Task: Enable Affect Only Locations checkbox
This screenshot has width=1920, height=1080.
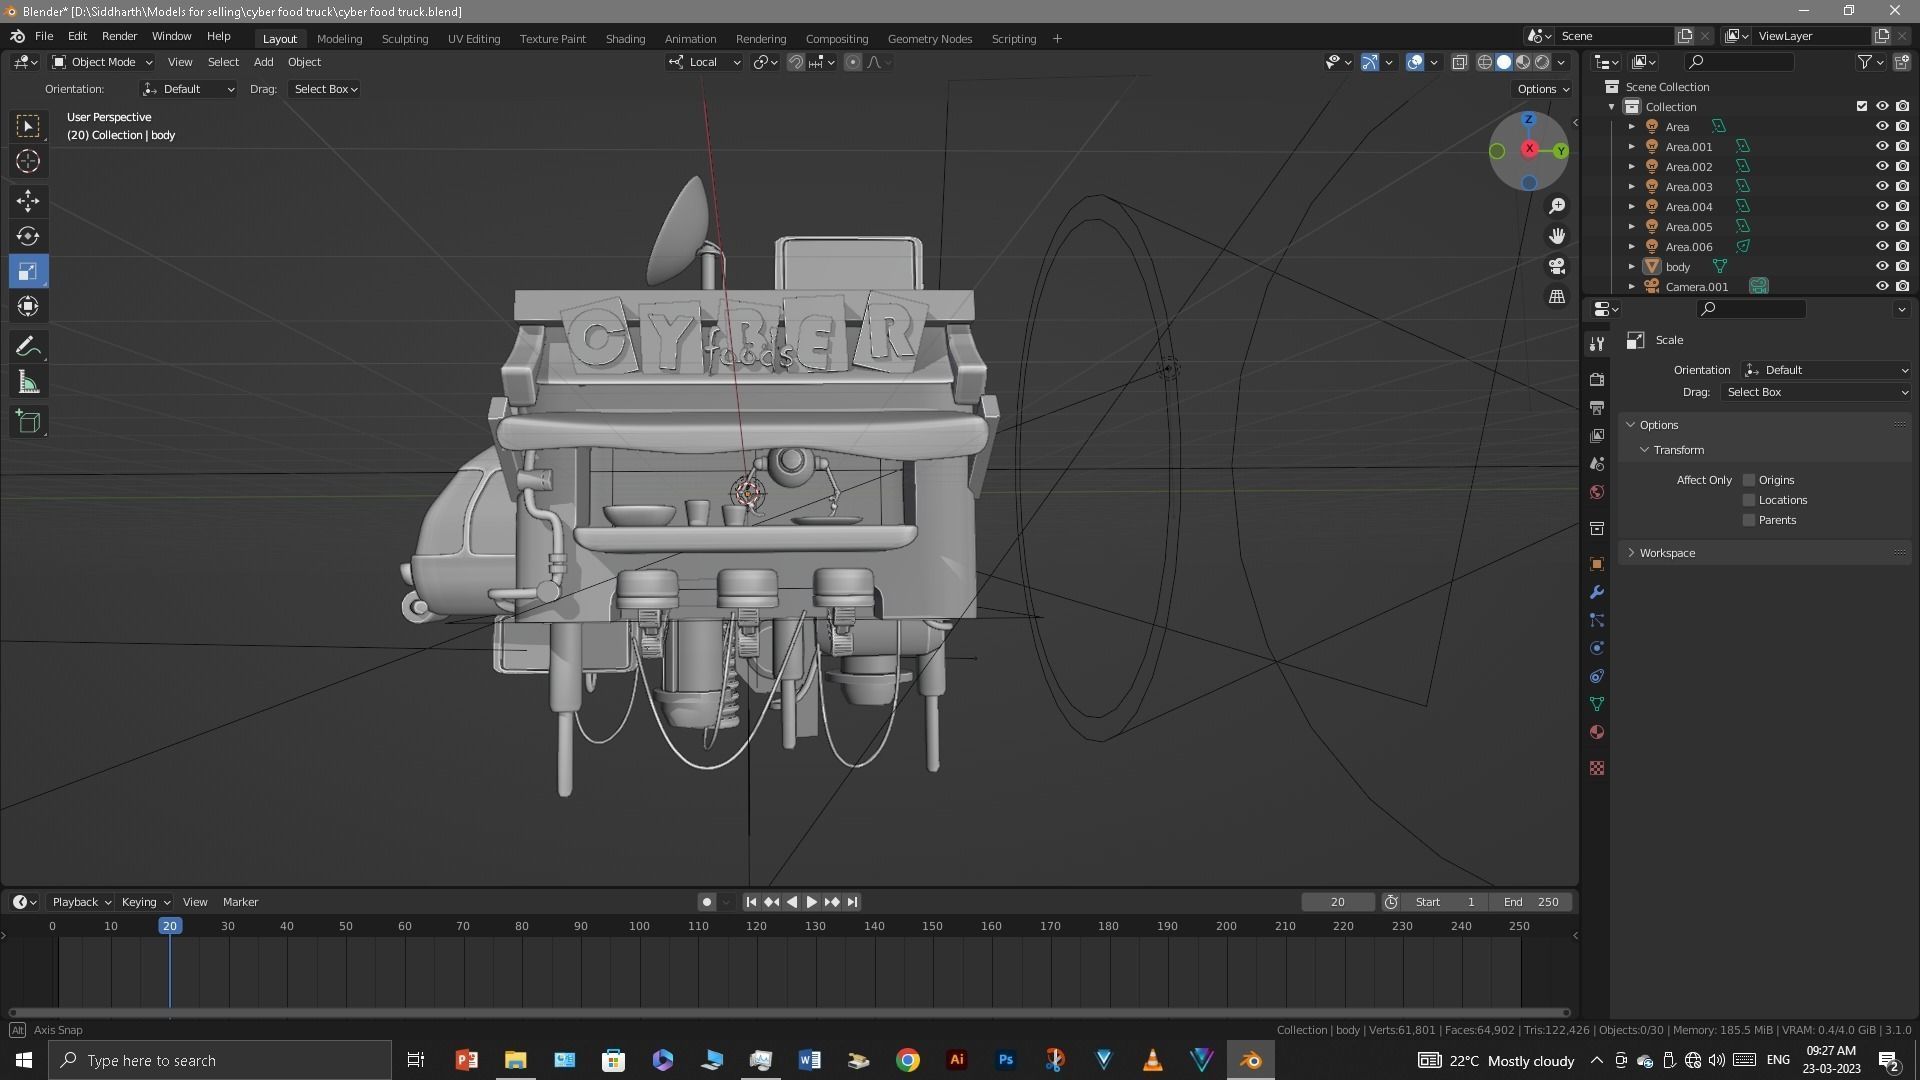Action: pyautogui.click(x=1749, y=500)
